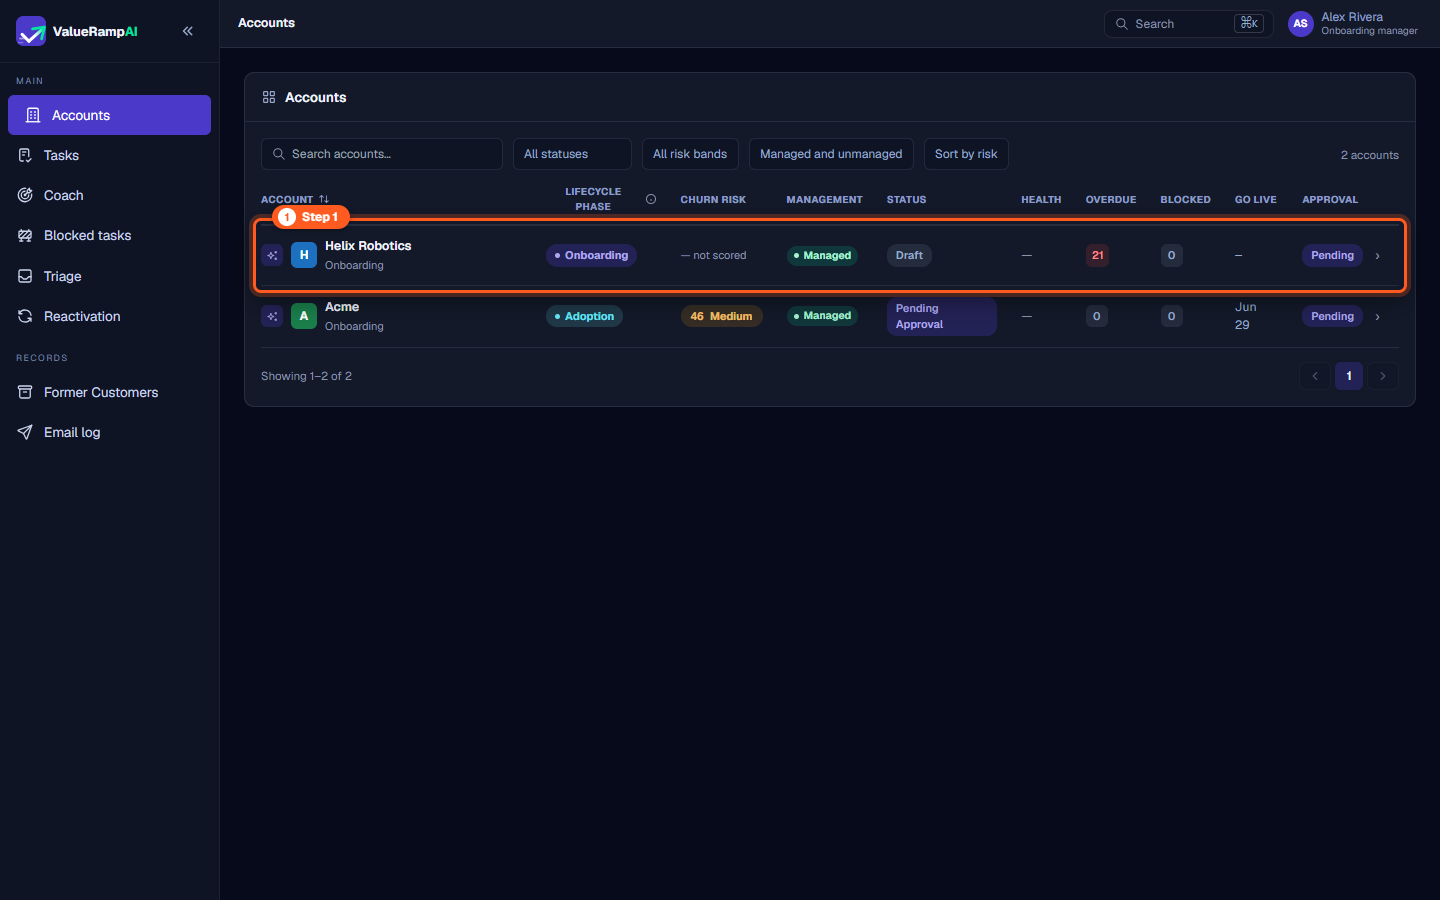This screenshot has width=1440, height=900.
Task: Focus the Search accounts field
Action: [382, 154]
